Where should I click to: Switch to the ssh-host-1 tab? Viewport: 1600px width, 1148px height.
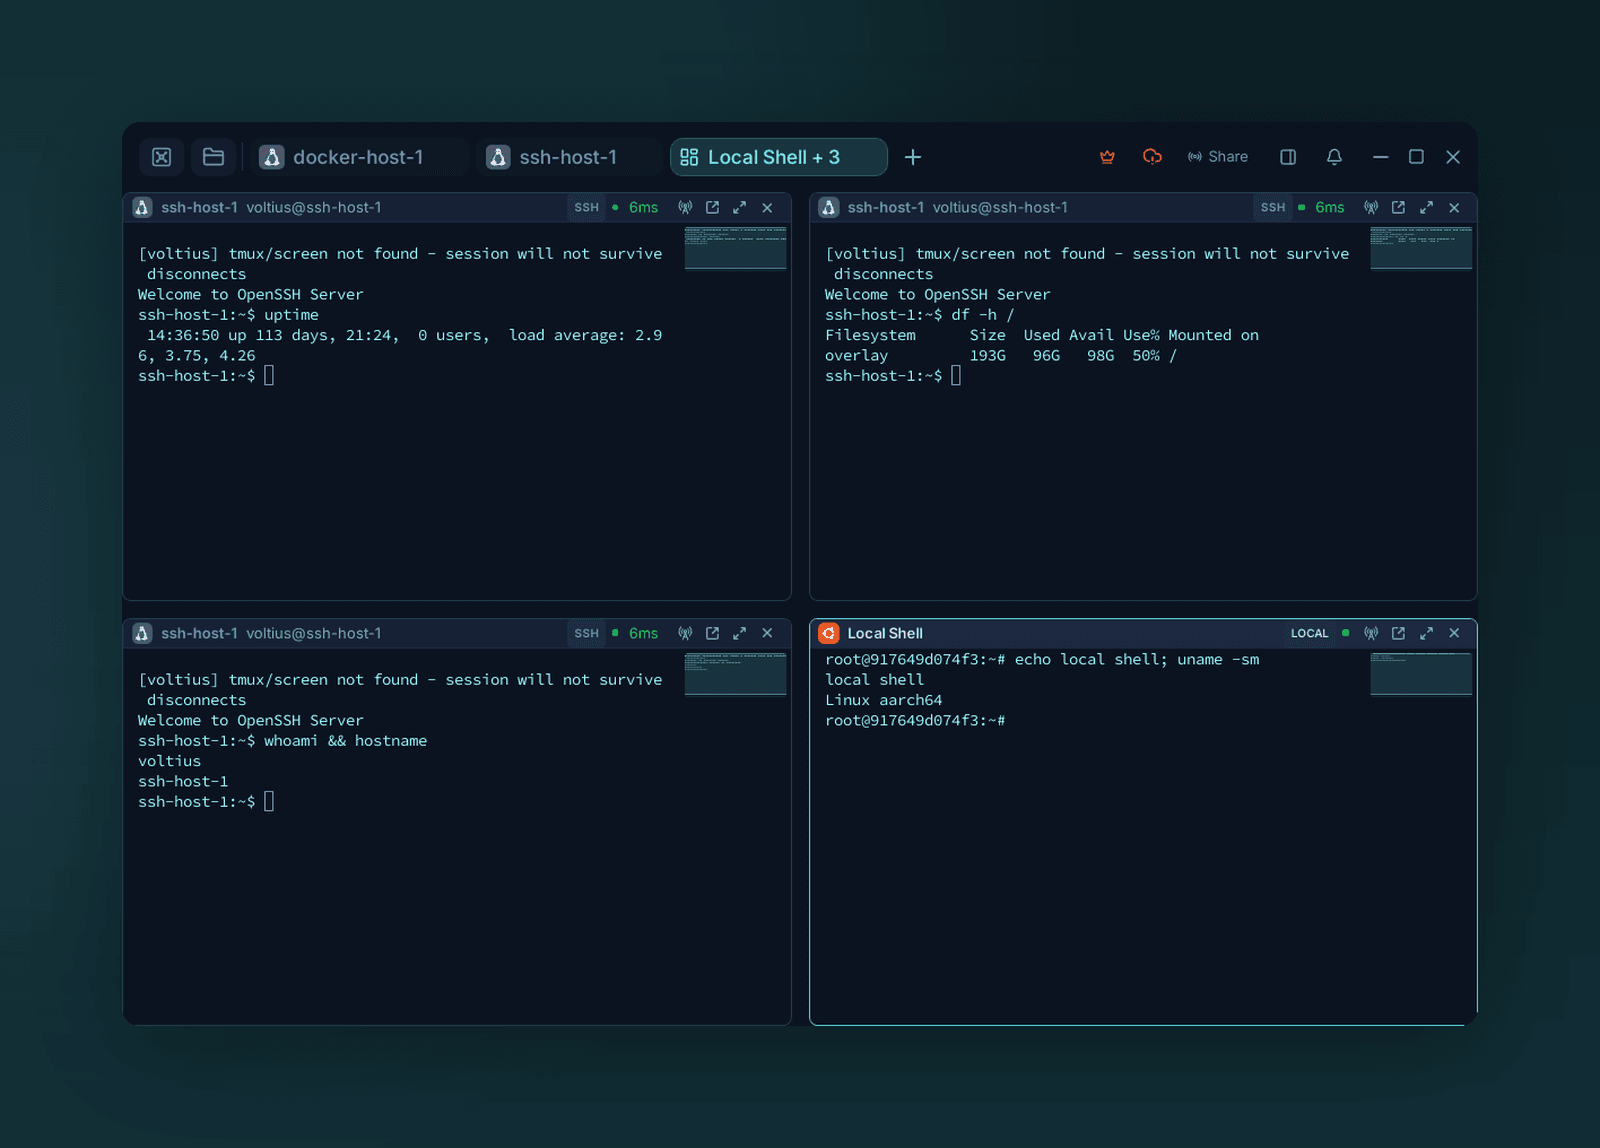(x=567, y=157)
